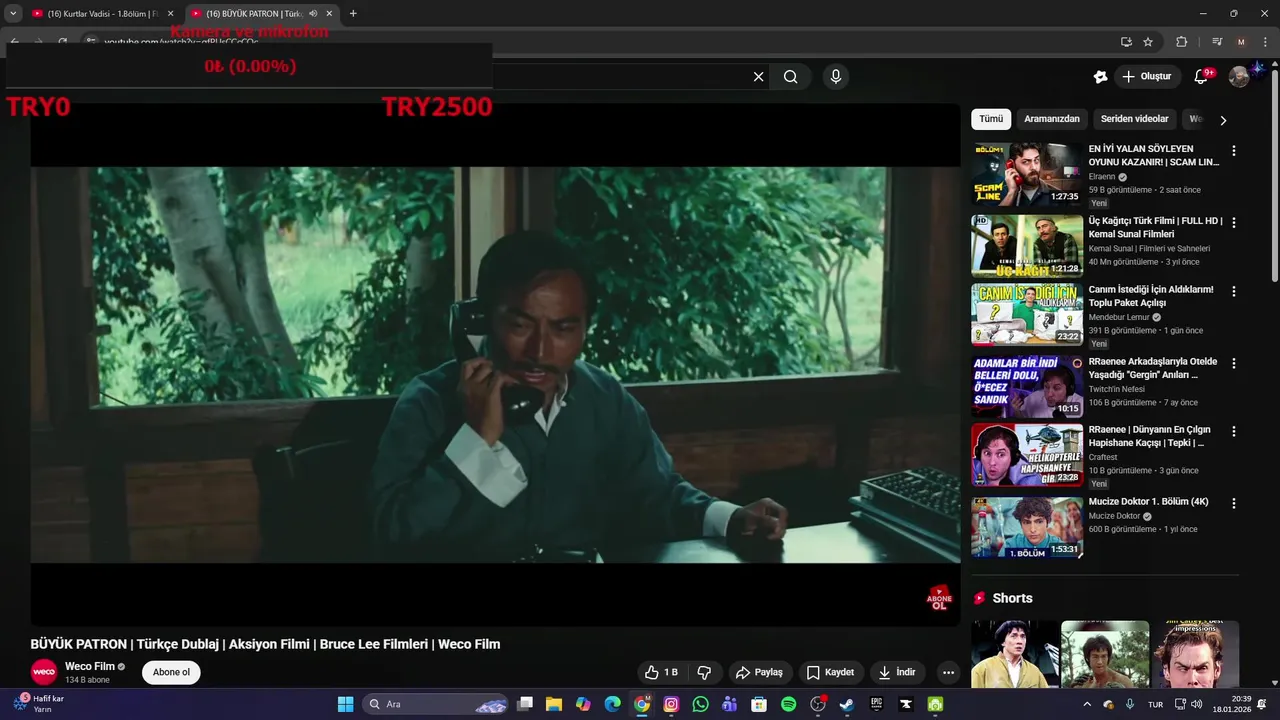This screenshot has width=1280, height=720.
Task: Click the magnifier search button
Action: tap(791, 77)
